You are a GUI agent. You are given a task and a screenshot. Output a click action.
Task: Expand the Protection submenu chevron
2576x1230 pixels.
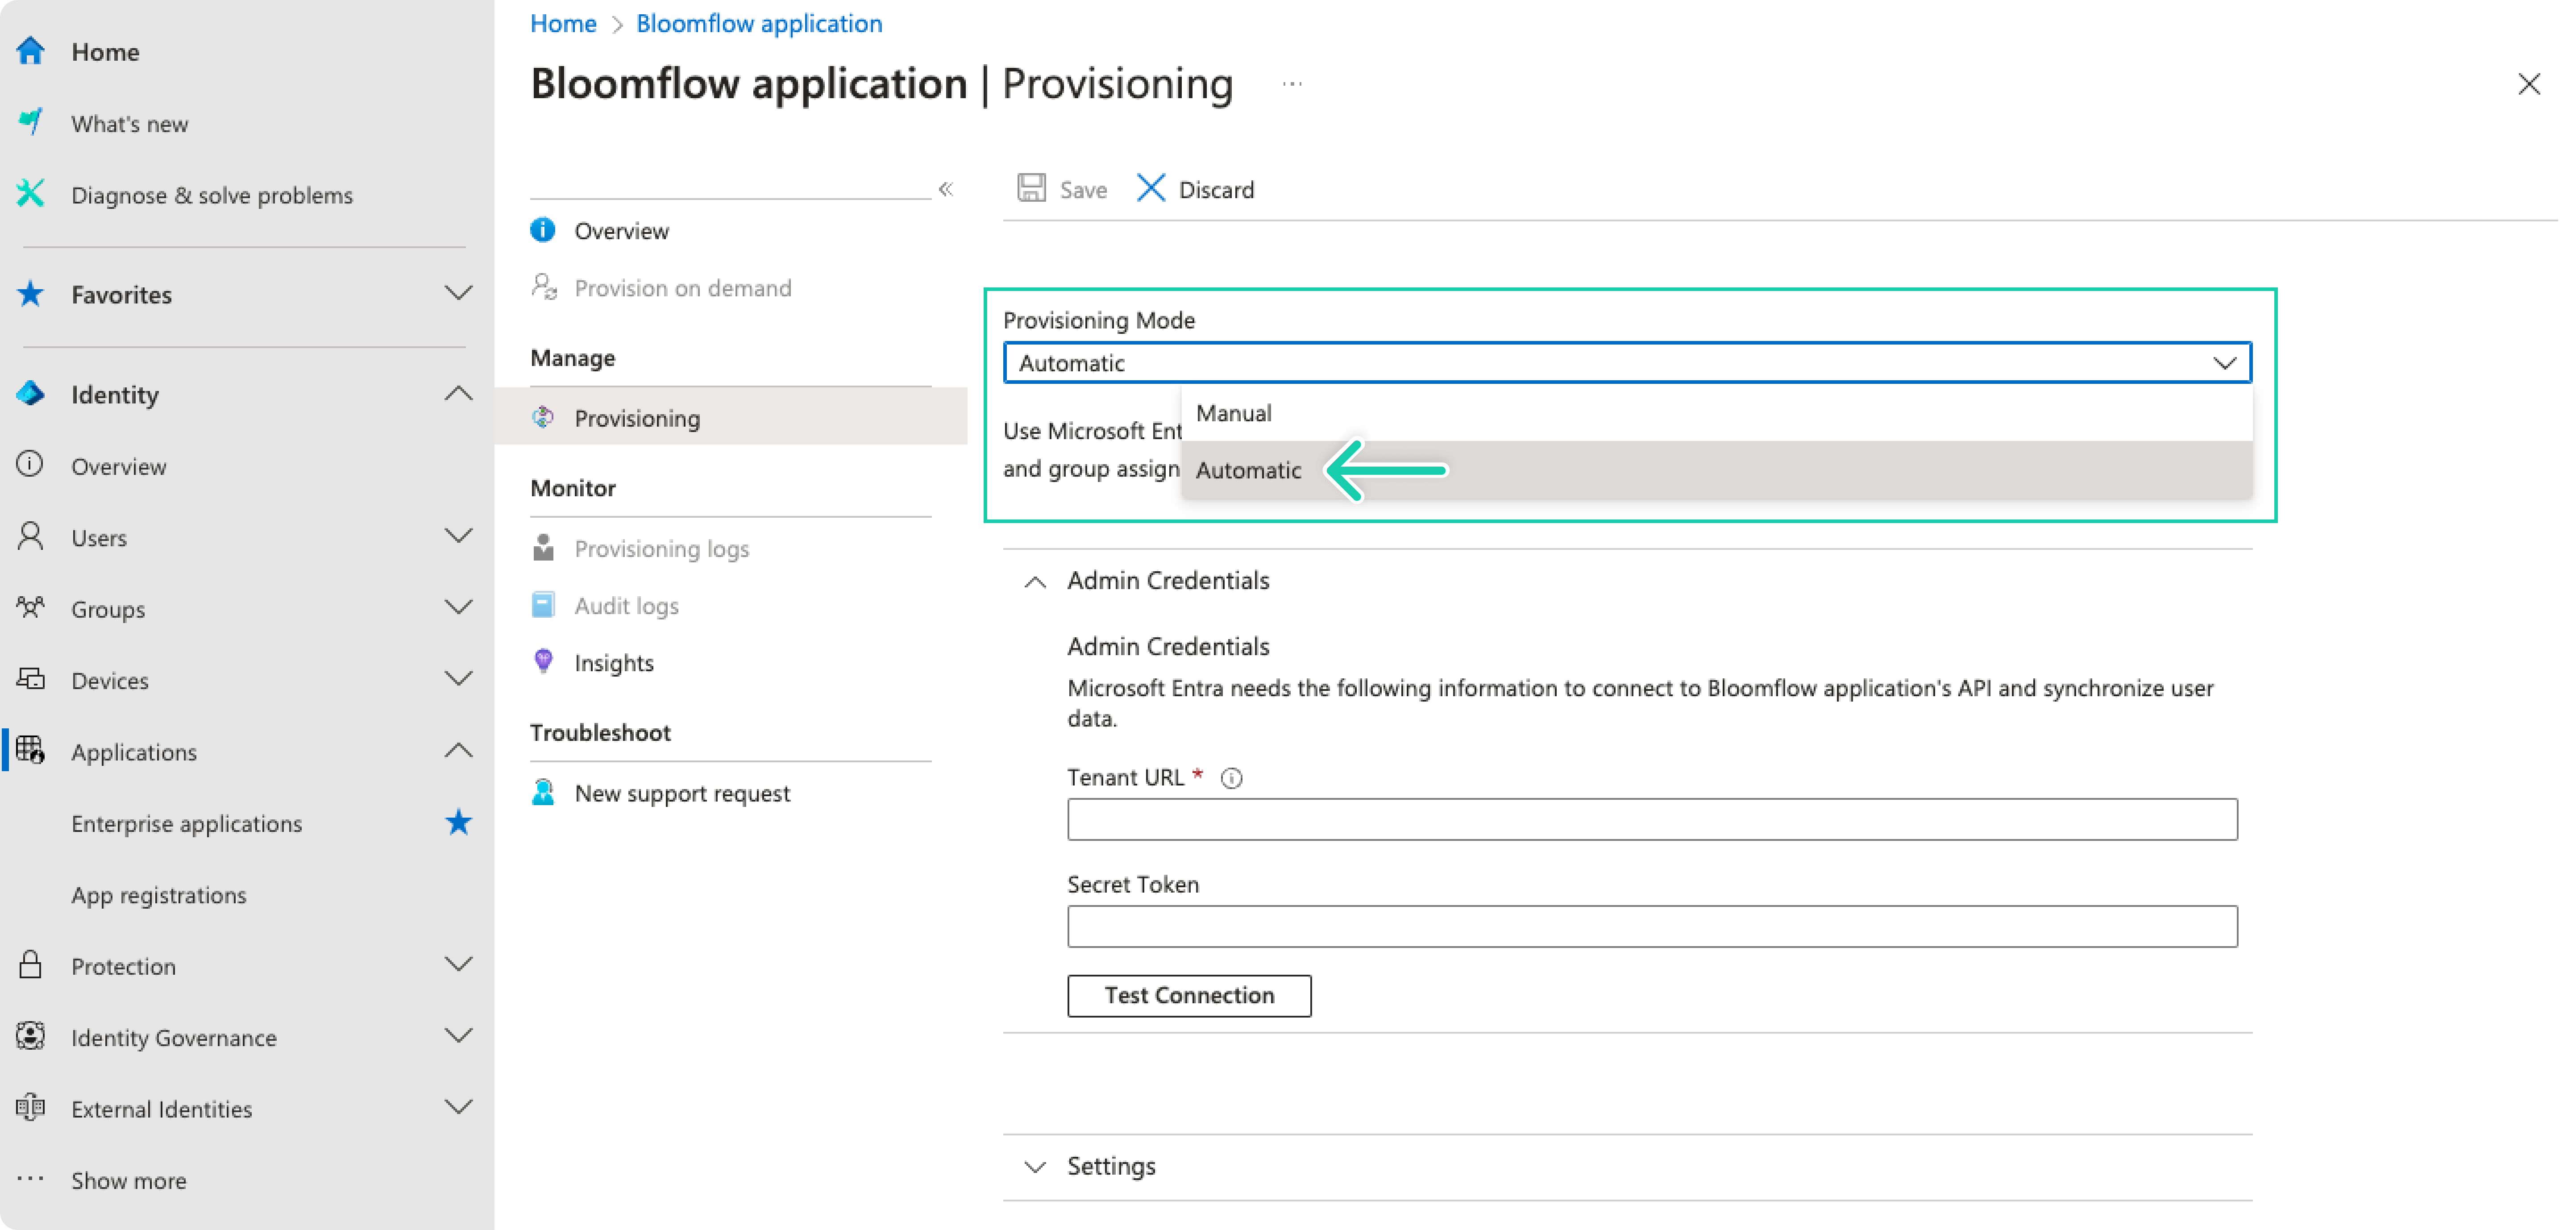click(458, 964)
